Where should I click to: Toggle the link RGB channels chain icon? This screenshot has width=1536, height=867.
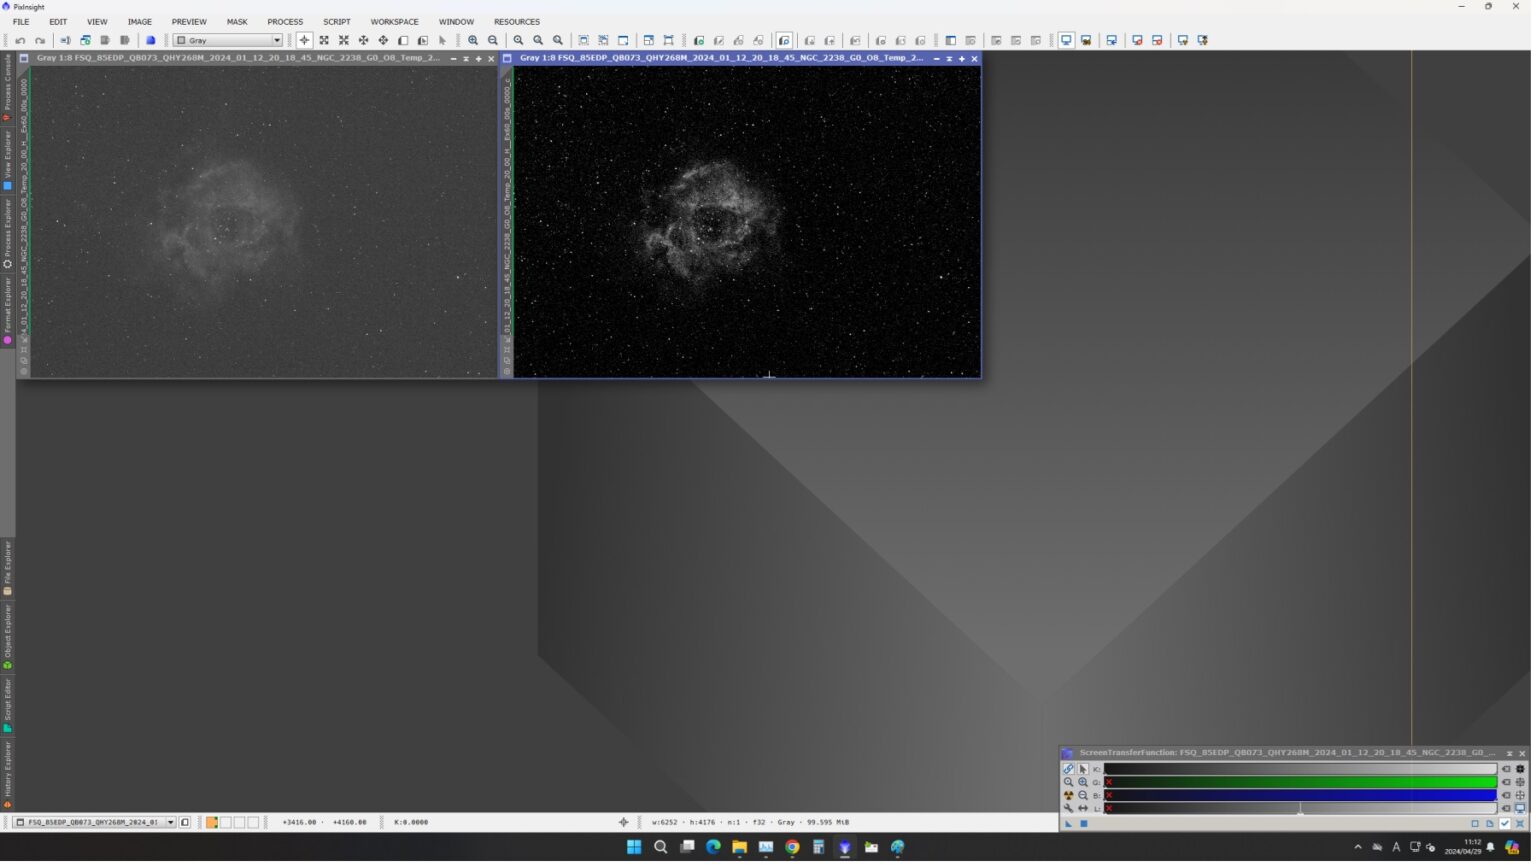[1068, 768]
